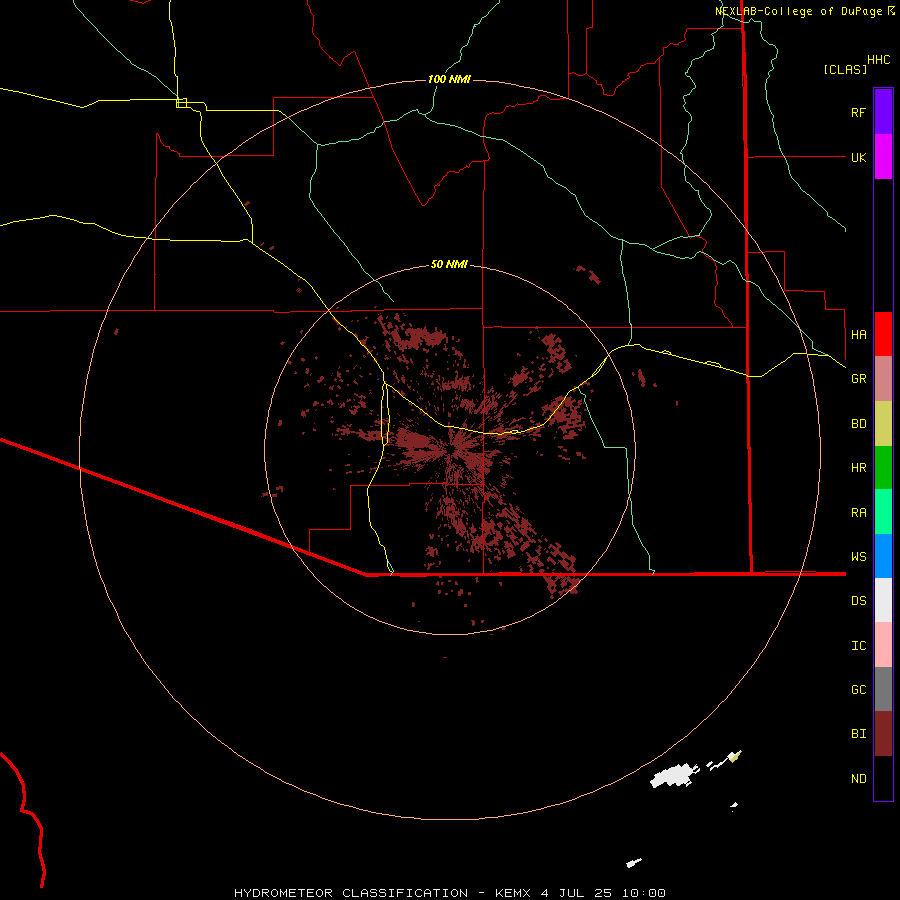Click the BI legend label
This screenshot has width=900, height=900.
click(x=858, y=734)
